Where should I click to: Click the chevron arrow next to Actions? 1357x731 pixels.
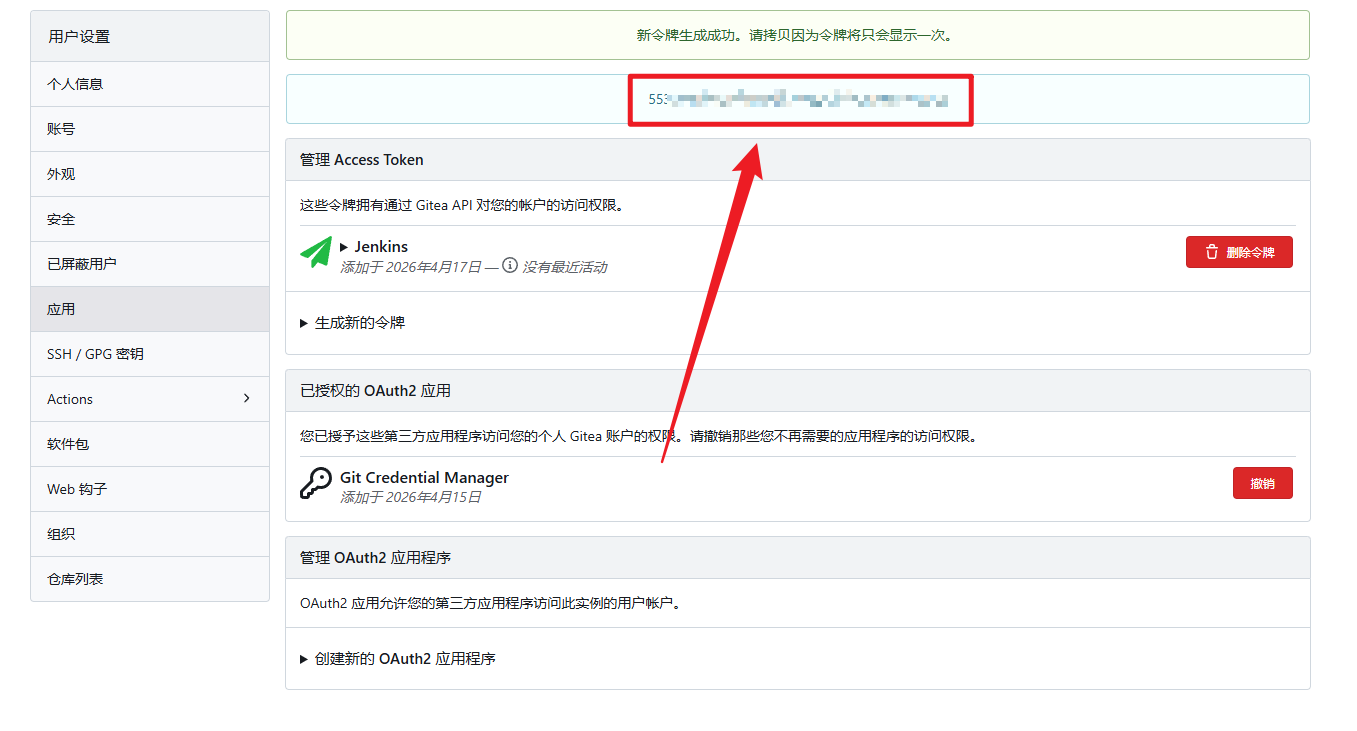point(247,399)
